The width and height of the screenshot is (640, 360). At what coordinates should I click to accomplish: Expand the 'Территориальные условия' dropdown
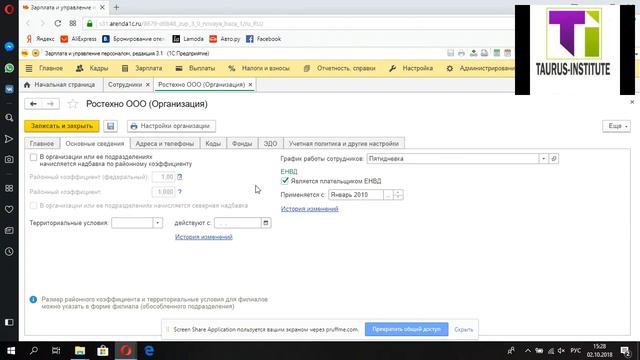158,223
